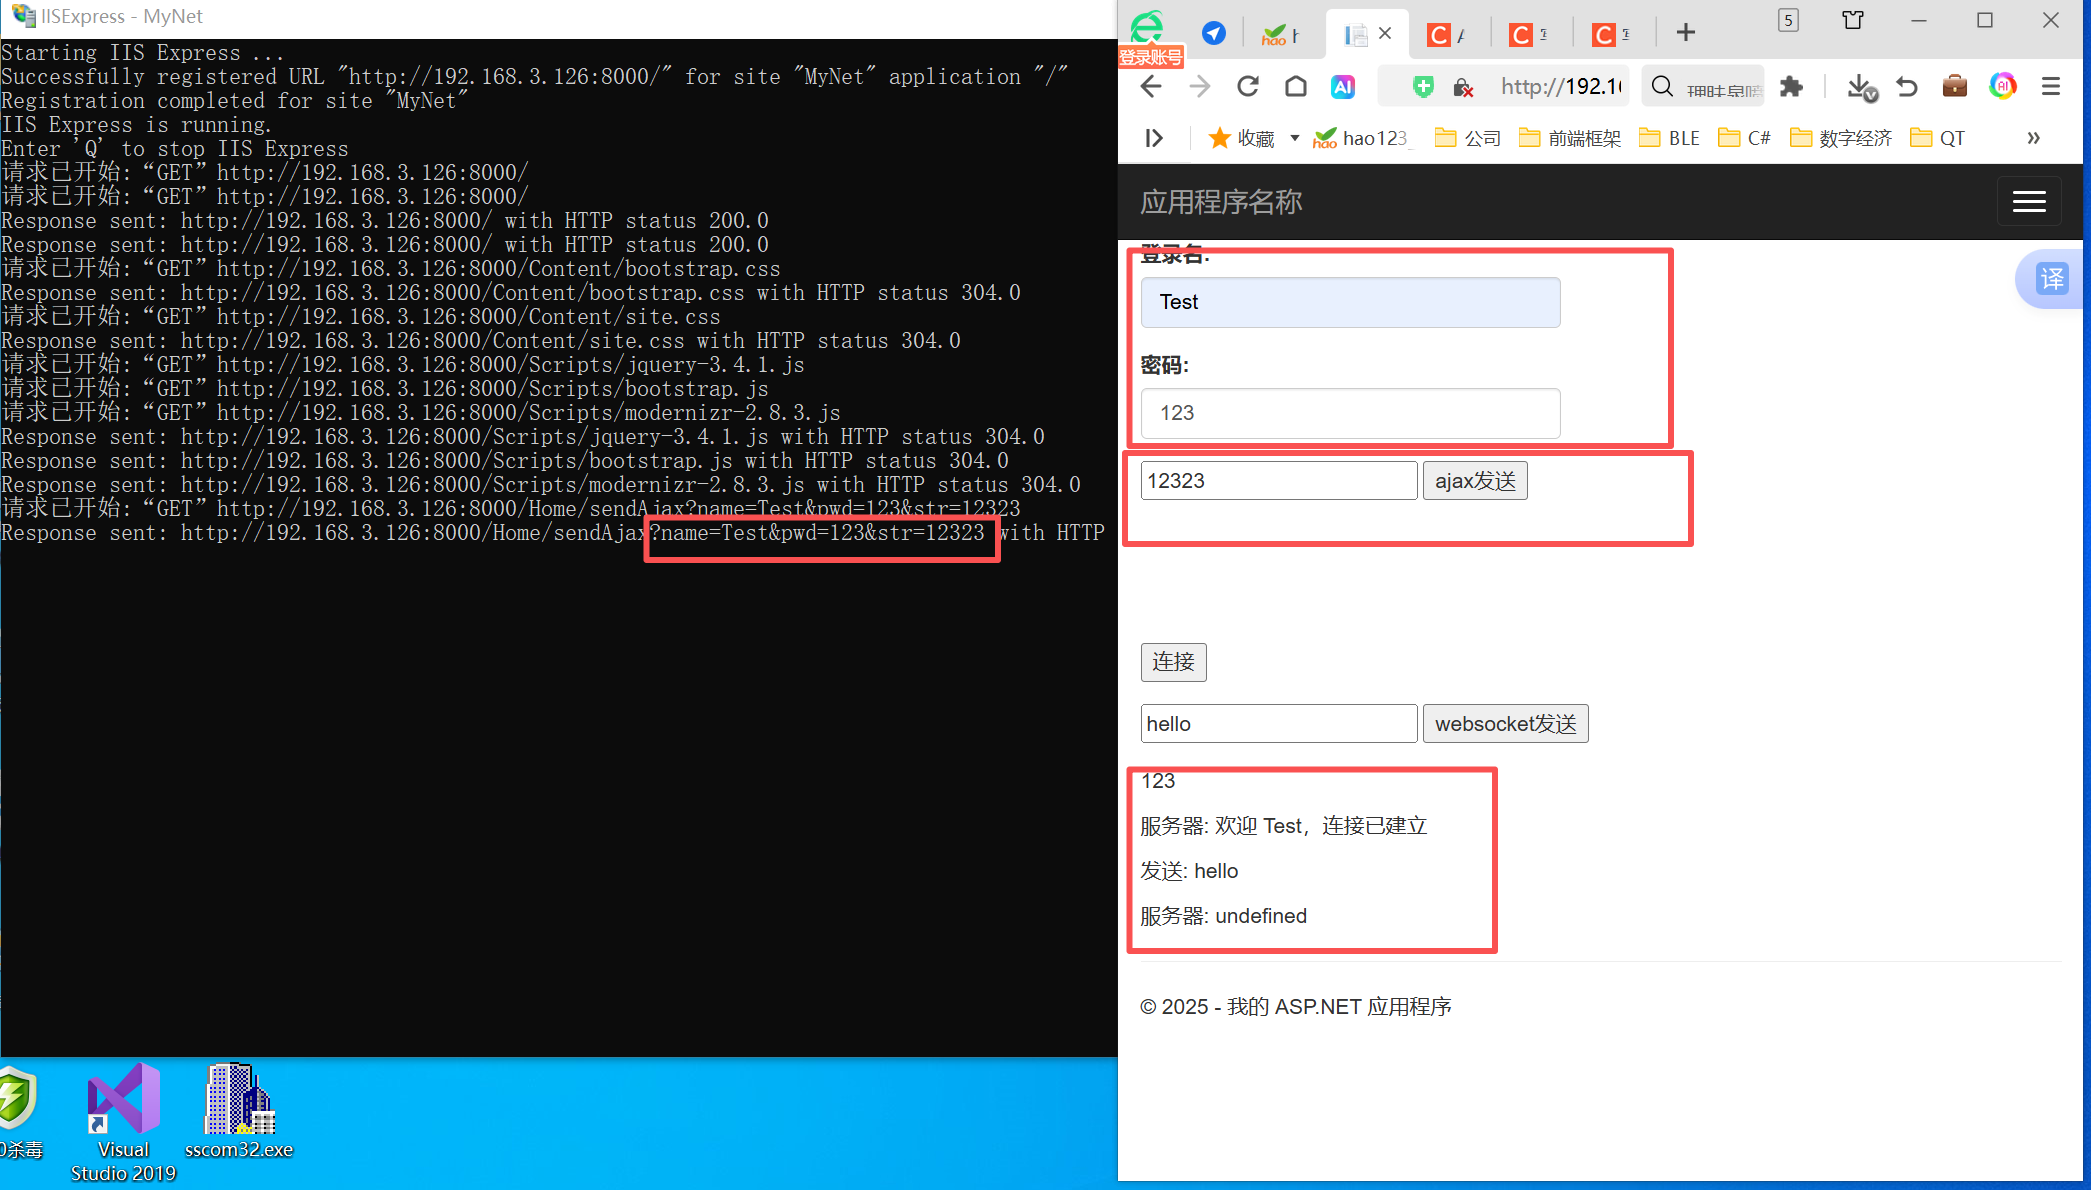Click the search magnifier icon
The image size is (2091, 1190).
[x=1662, y=87]
